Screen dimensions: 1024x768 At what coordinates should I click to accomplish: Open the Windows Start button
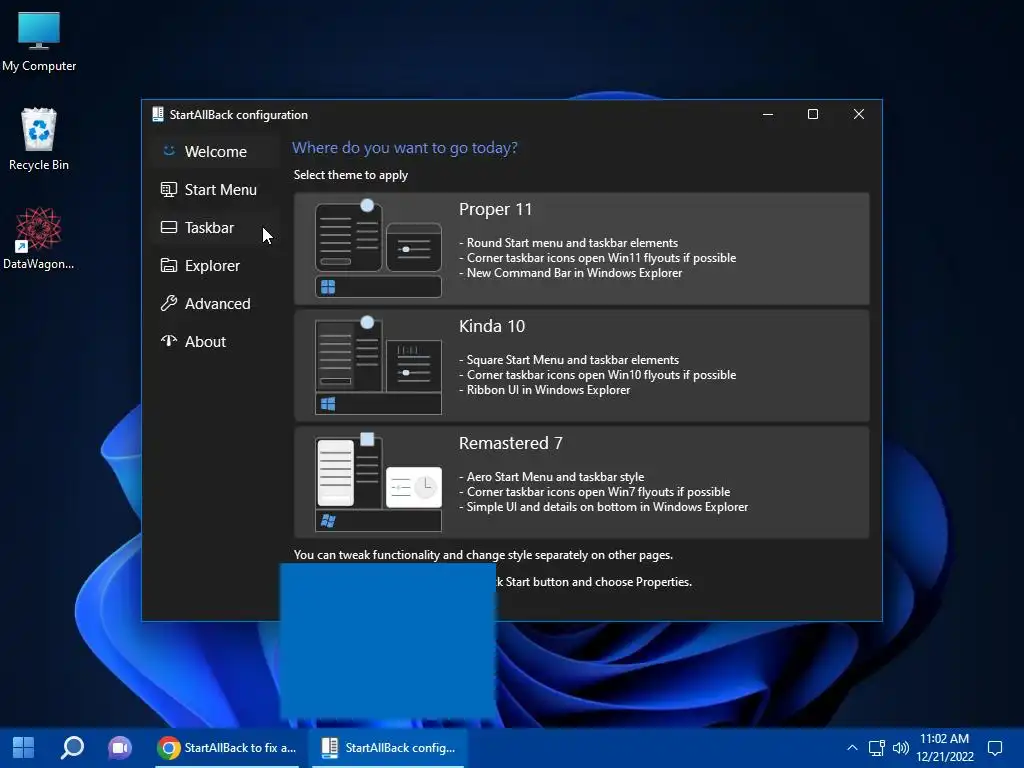point(24,748)
